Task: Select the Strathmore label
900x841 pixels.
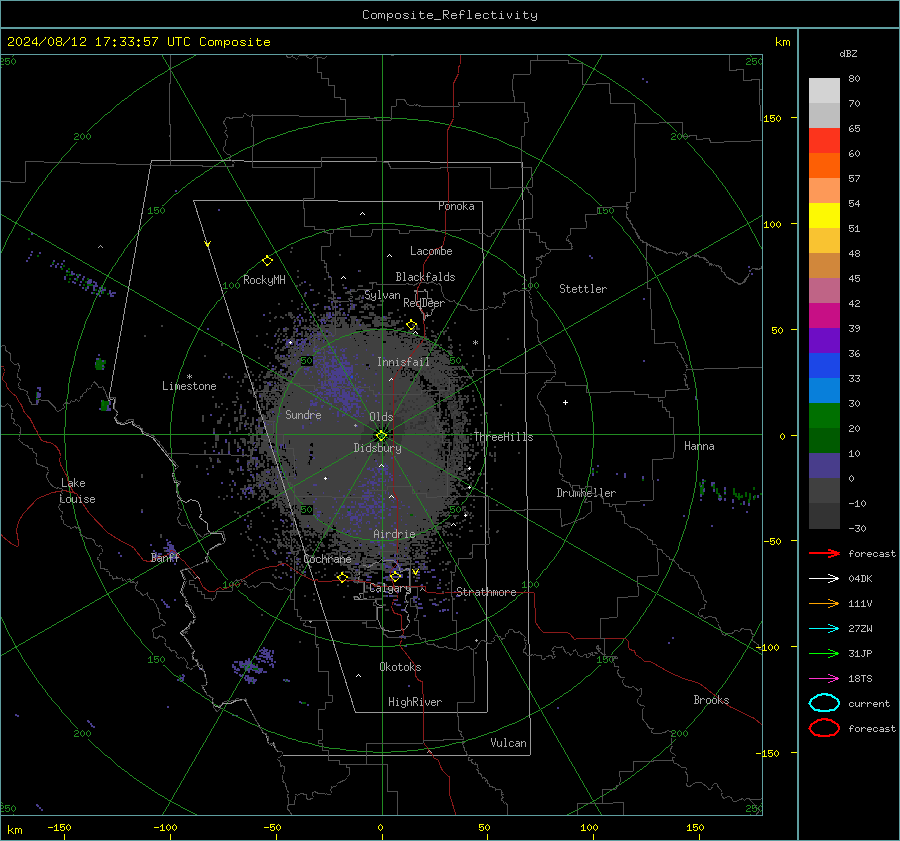Action: click(486, 592)
